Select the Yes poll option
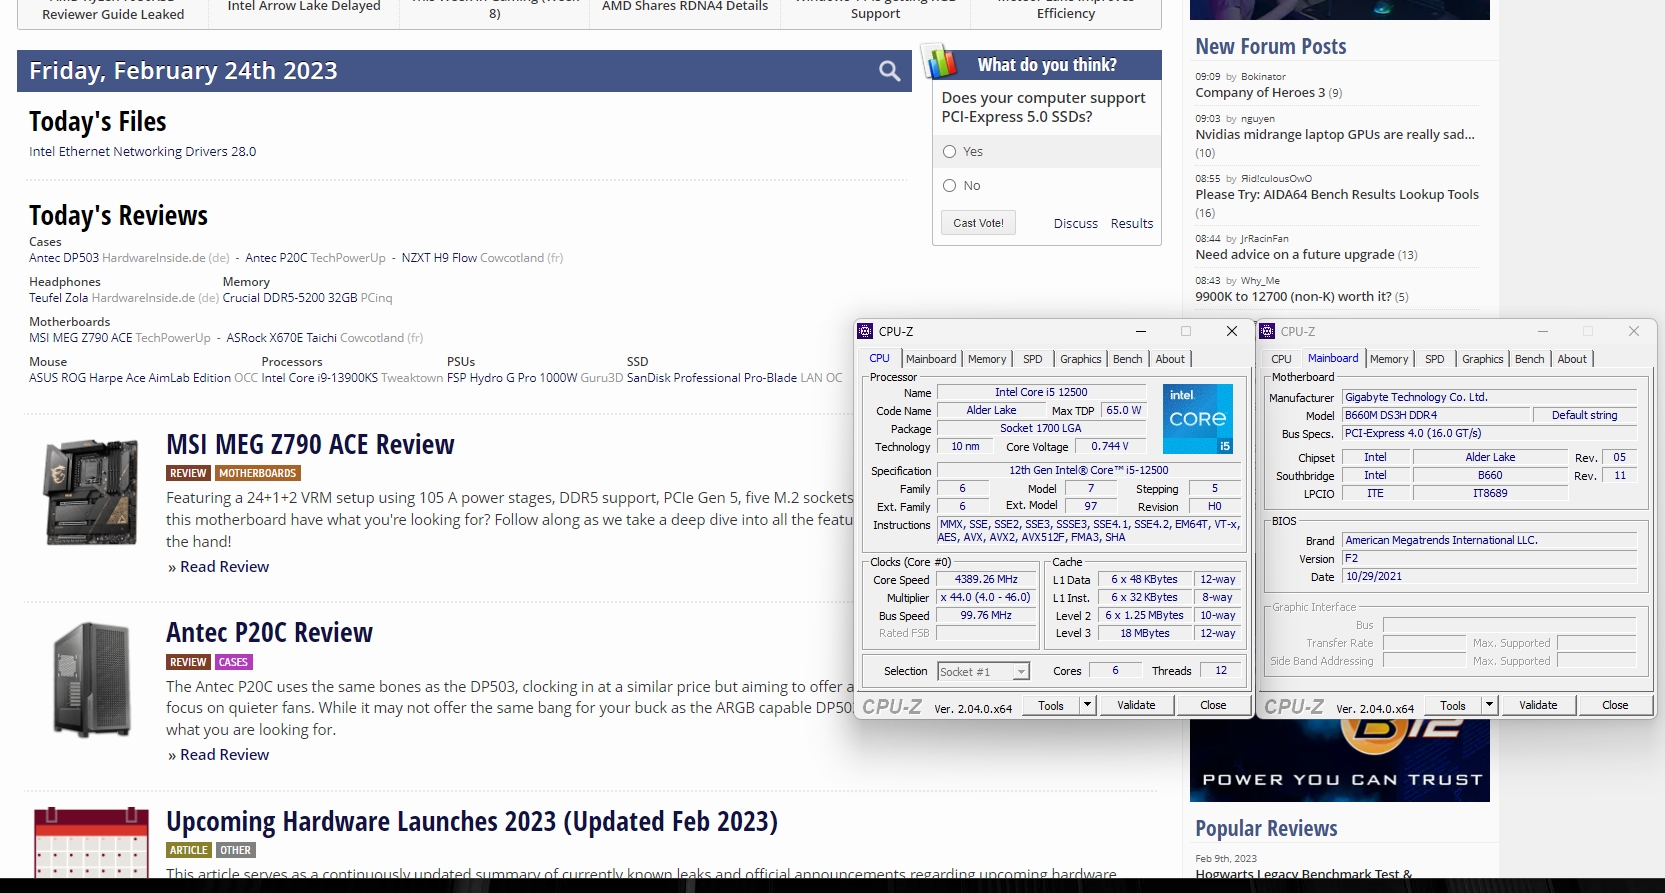This screenshot has width=1665, height=893. pyautogui.click(x=950, y=152)
